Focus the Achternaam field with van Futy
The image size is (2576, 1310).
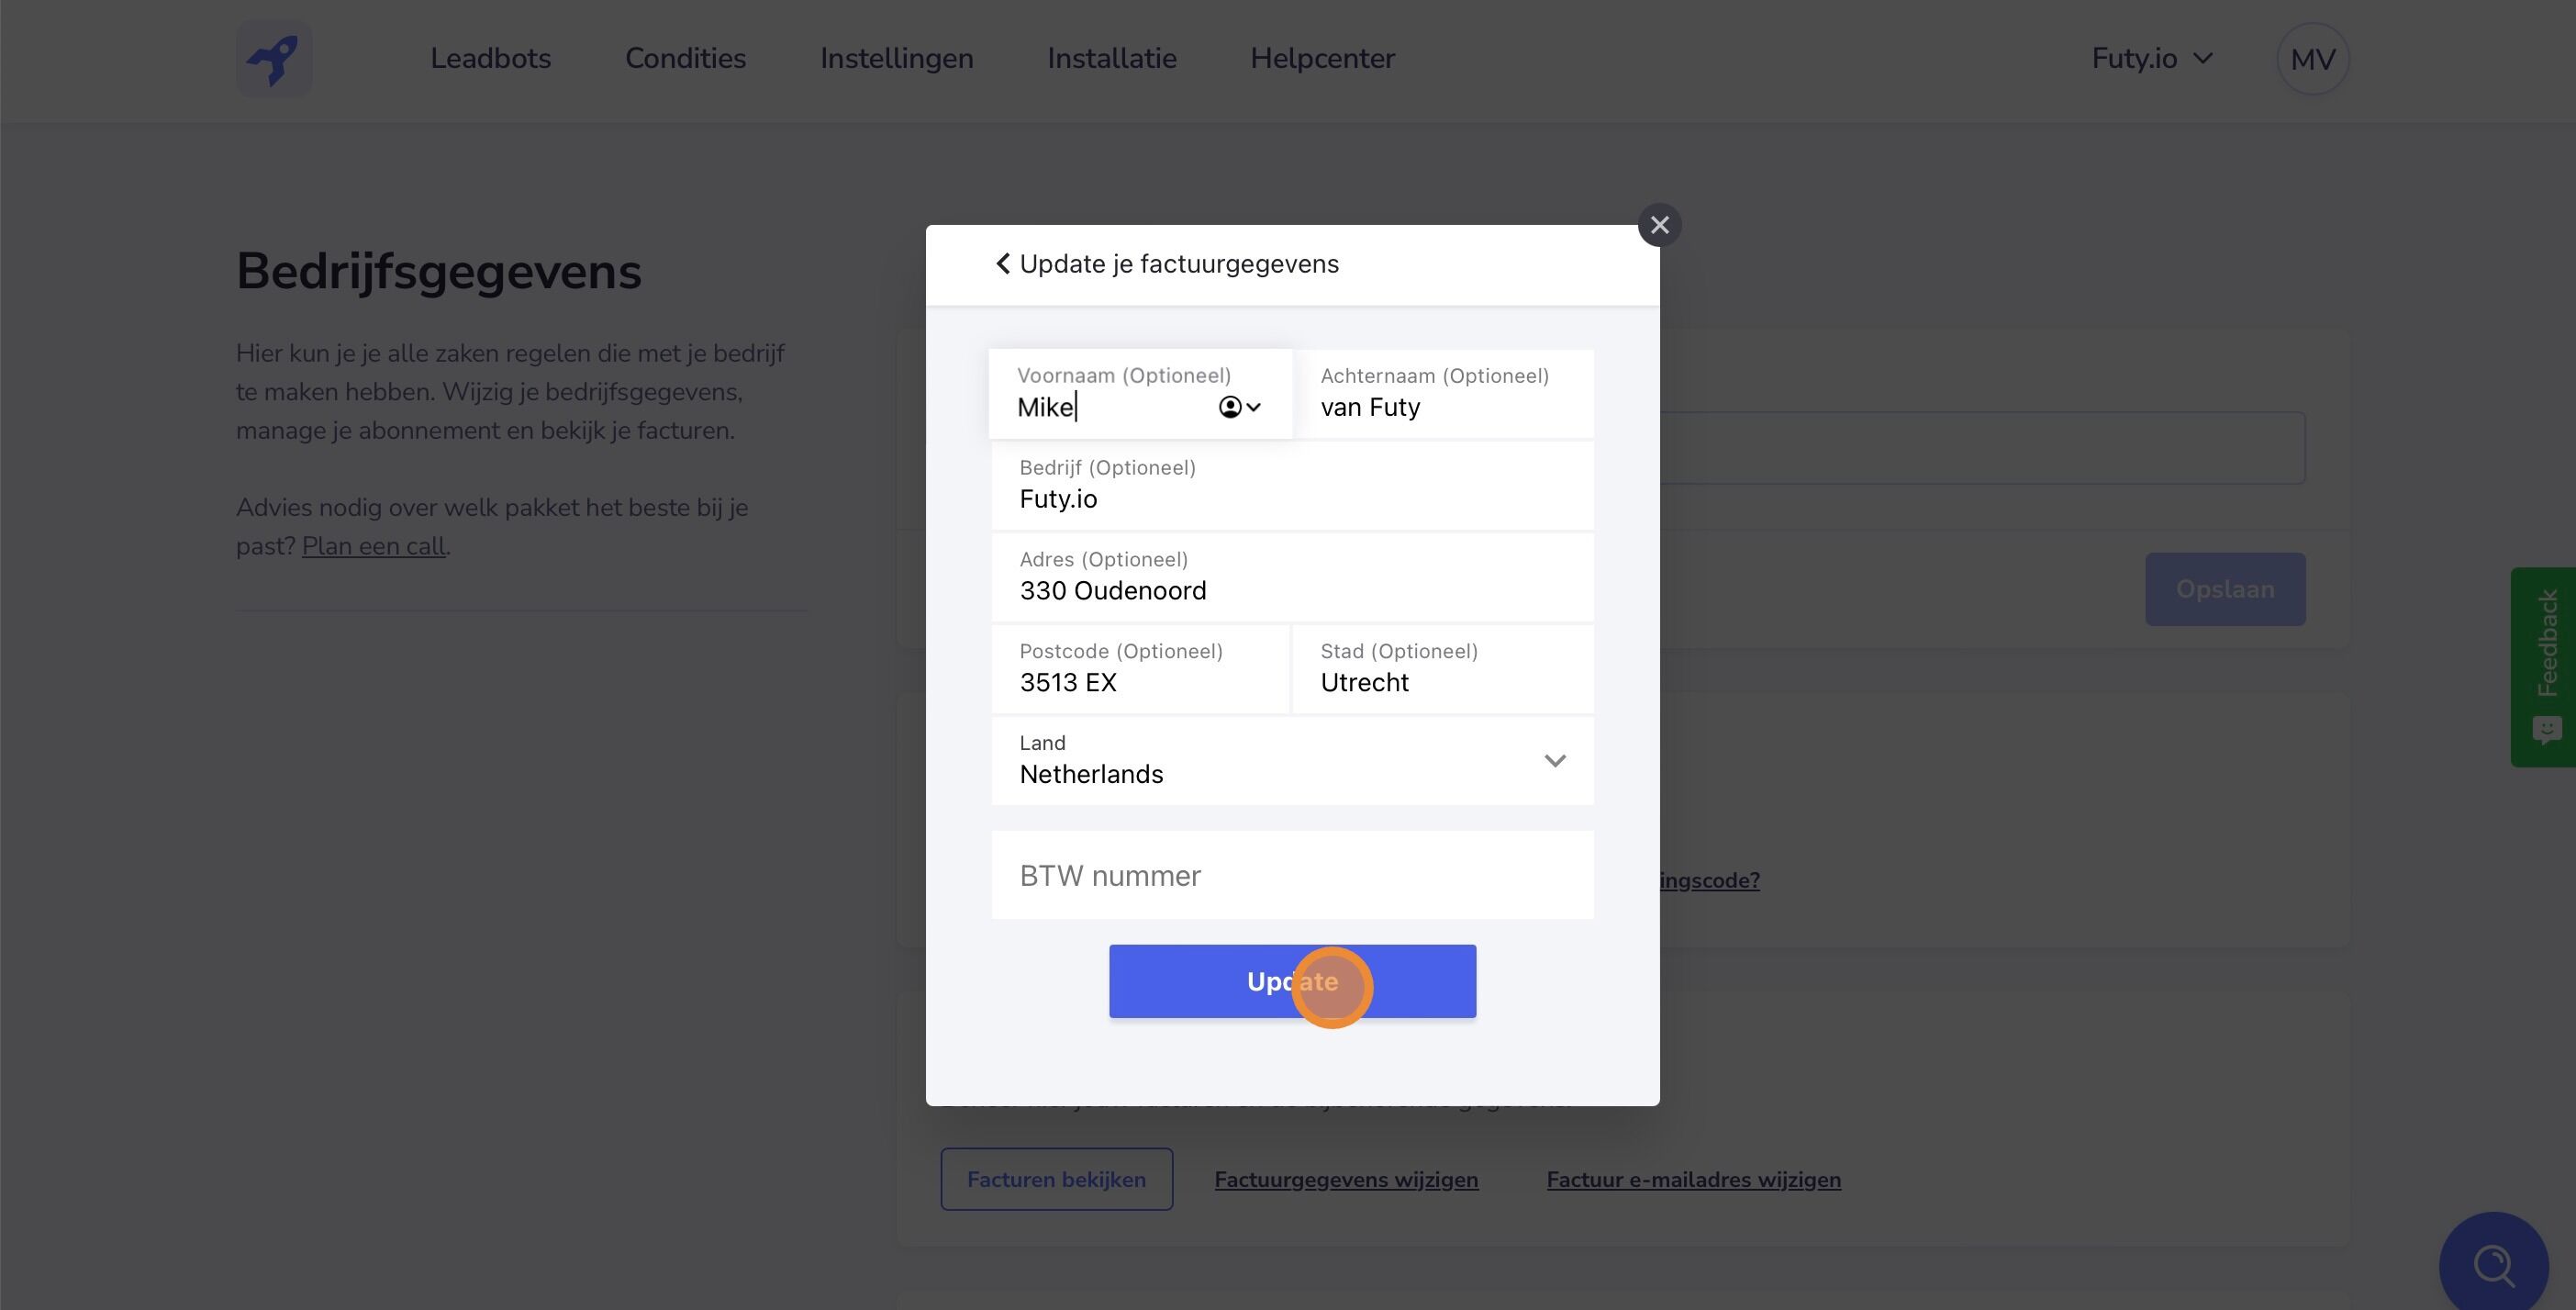(1443, 394)
